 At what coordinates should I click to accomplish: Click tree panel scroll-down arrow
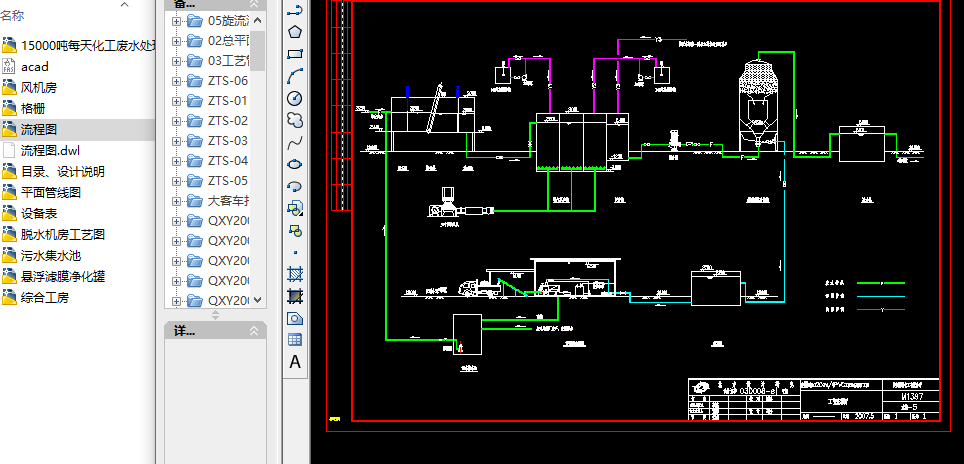click(258, 300)
